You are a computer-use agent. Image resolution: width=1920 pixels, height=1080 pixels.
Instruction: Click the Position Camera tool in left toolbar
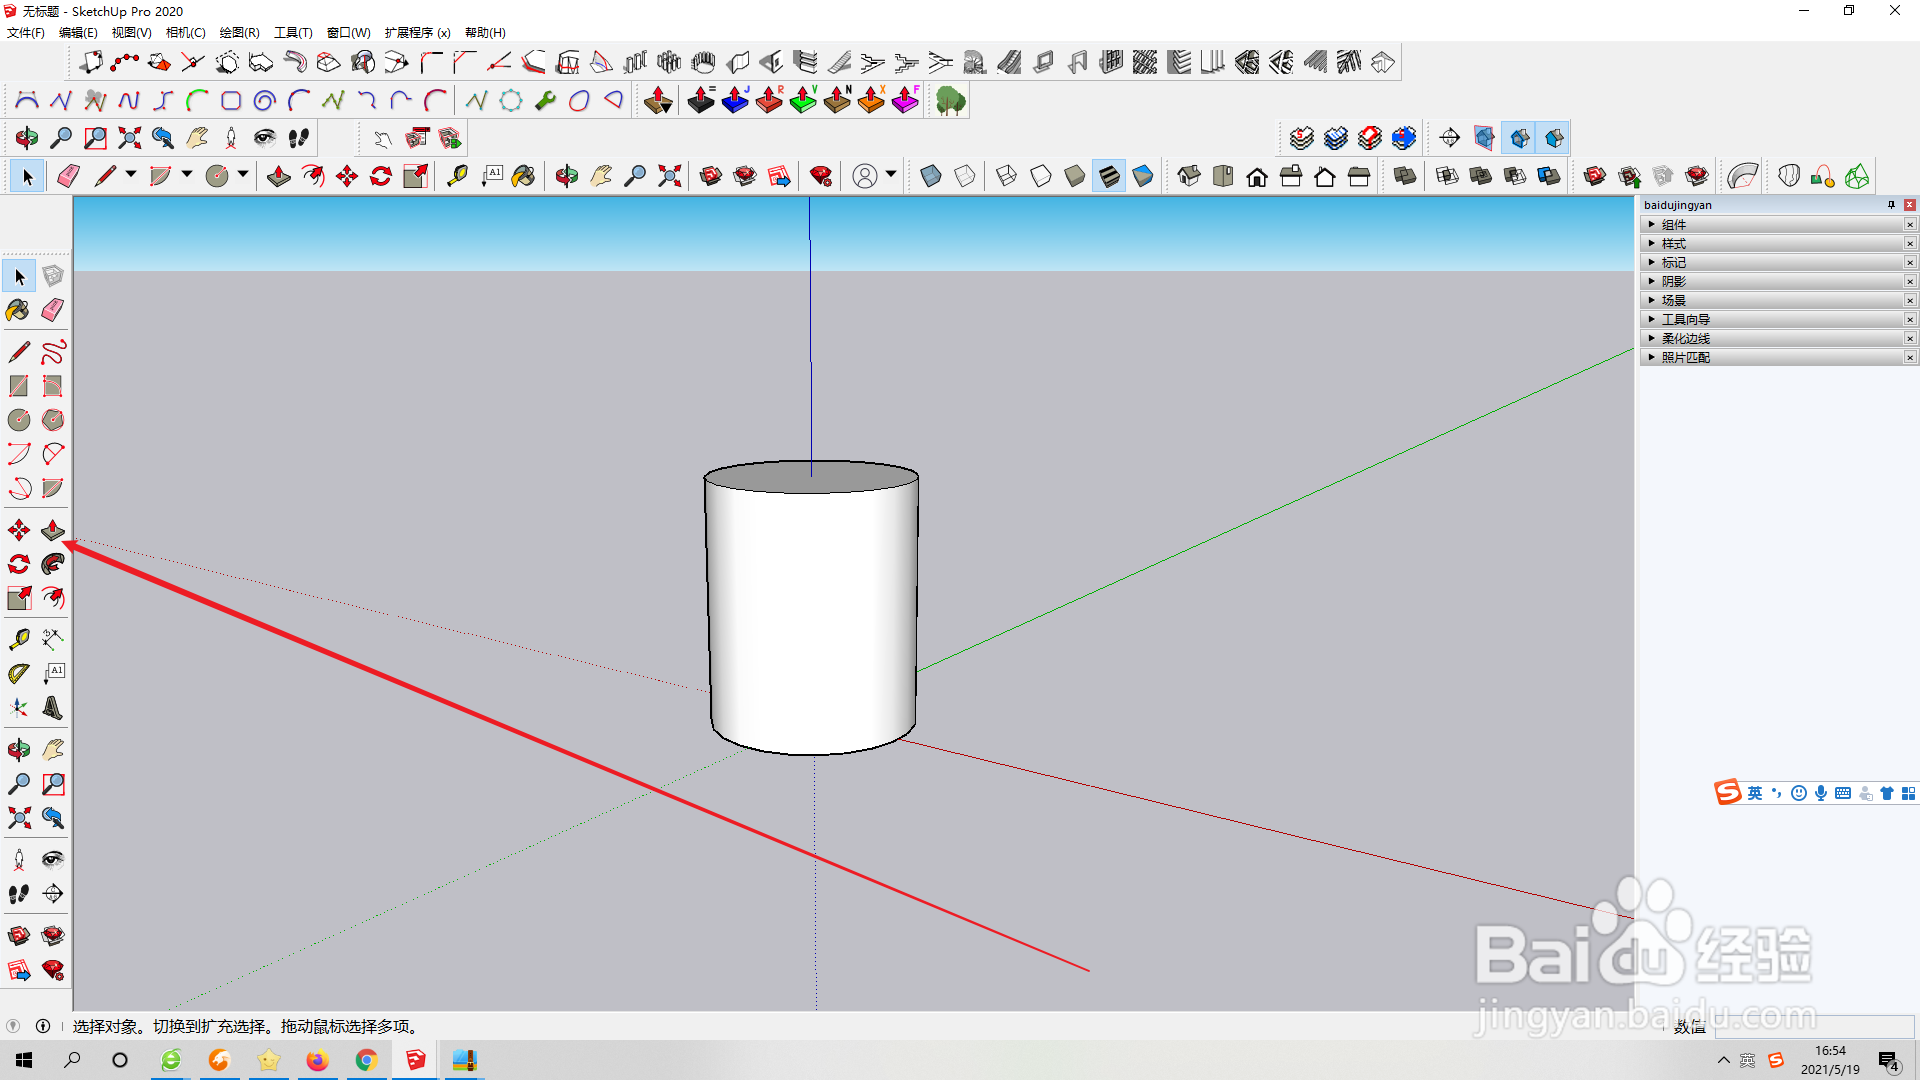click(x=19, y=859)
